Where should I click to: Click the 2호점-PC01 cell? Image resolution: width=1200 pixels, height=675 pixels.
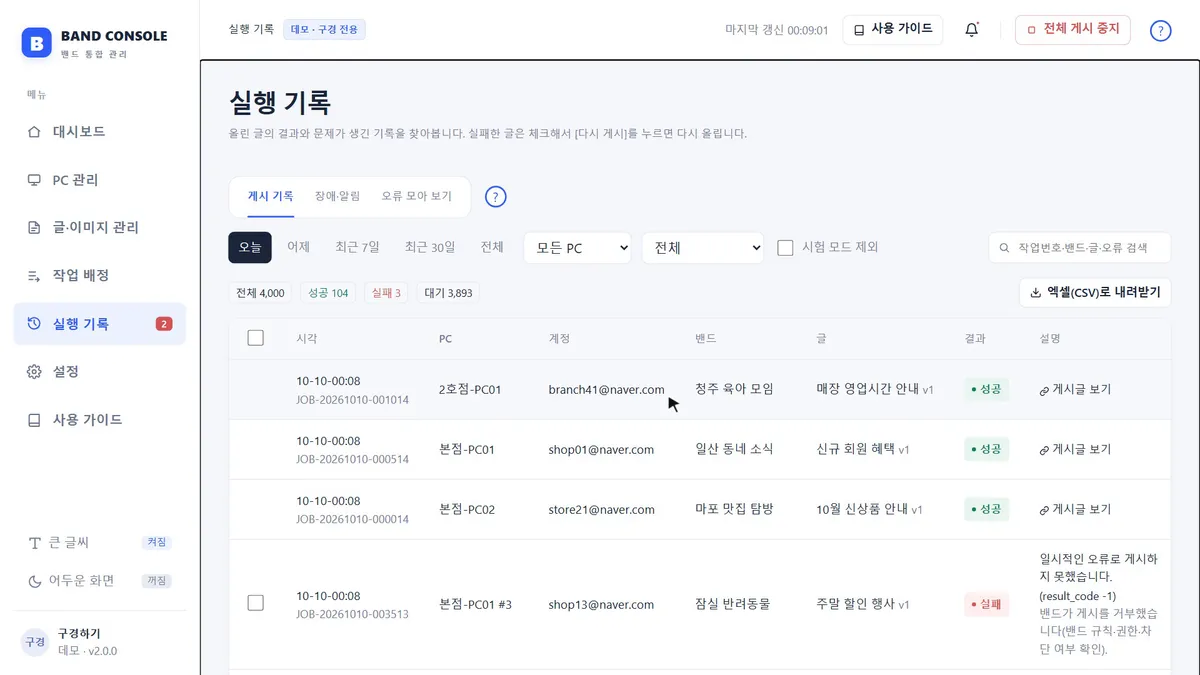[470, 390]
